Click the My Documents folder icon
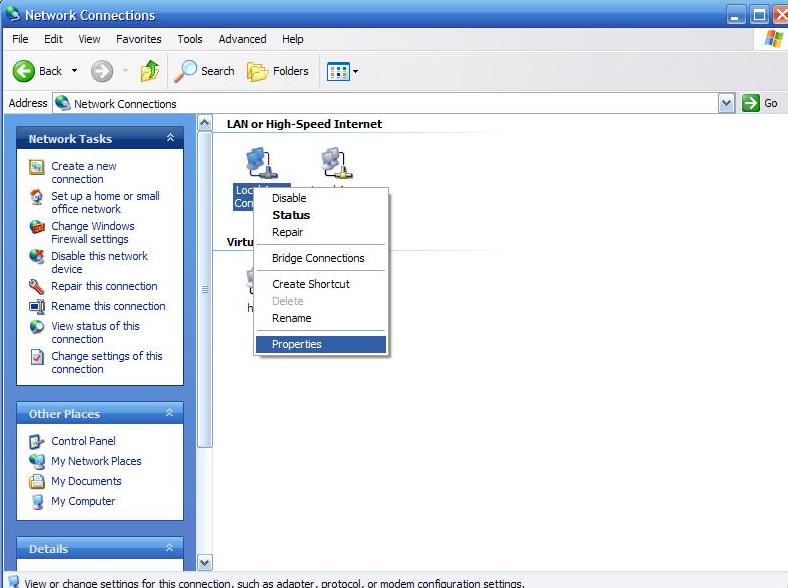 pos(37,481)
